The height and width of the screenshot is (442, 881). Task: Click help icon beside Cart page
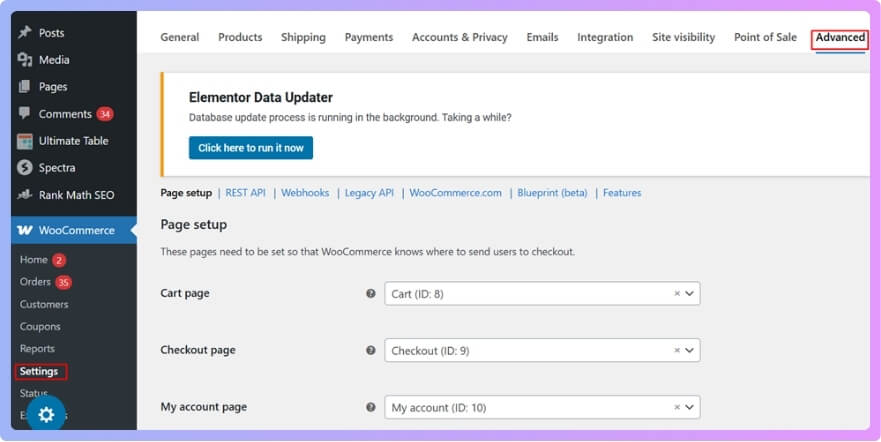click(370, 293)
